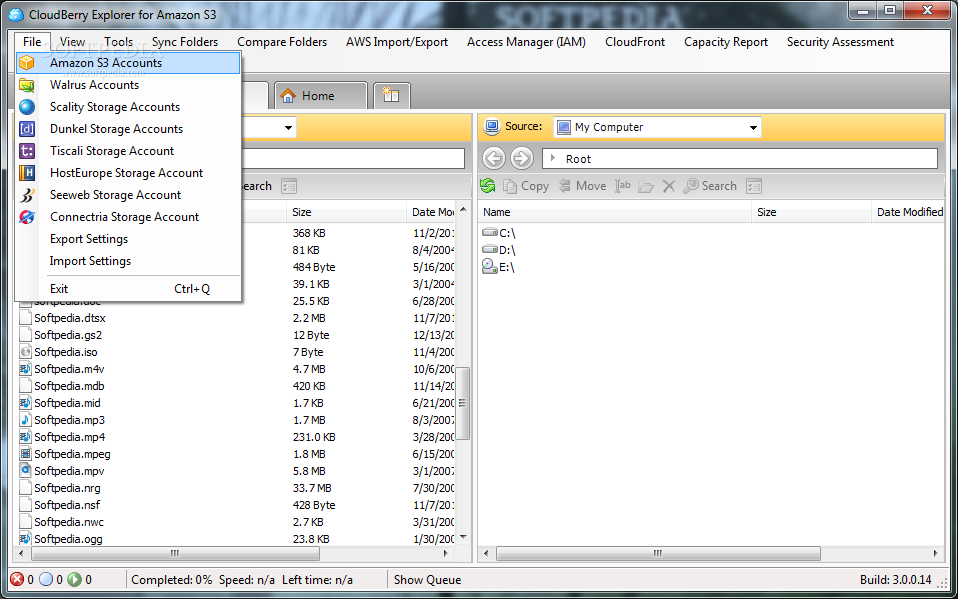Viewport: 958px width, 599px height.
Task: Click the red failed tasks status icon
Action: coord(17,579)
